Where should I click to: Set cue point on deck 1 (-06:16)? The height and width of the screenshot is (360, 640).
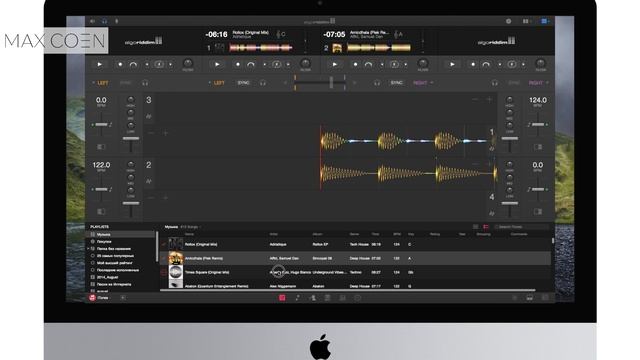pos(238,64)
